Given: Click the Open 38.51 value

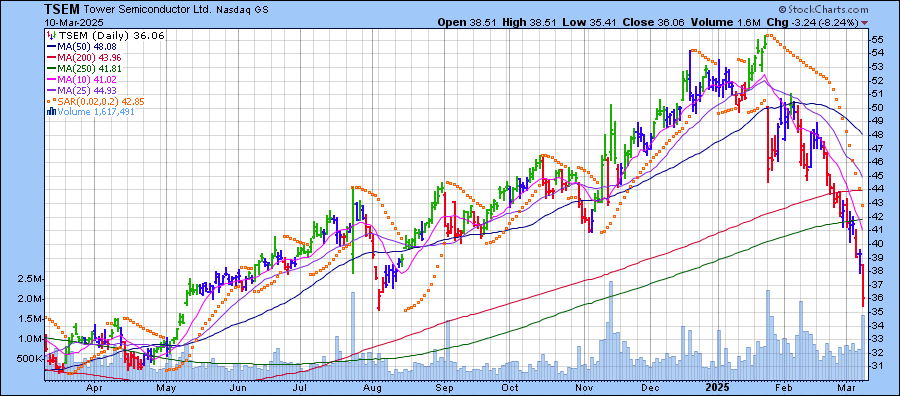Looking at the screenshot, I should point(467,22).
